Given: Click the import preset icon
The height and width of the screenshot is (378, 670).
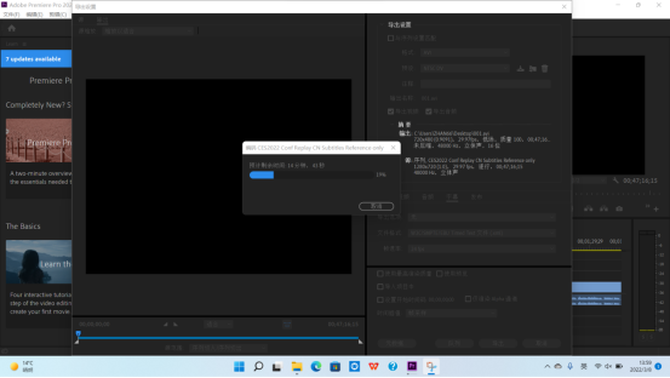Looking at the screenshot, I should point(532,68).
